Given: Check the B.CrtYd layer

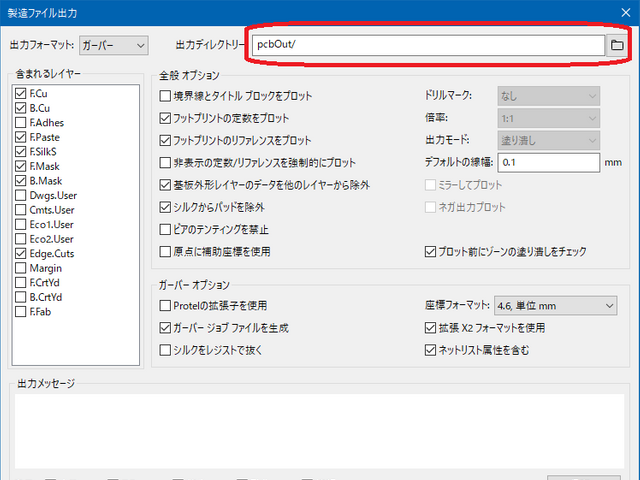Looking at the screenshot, I should point(20,297).
